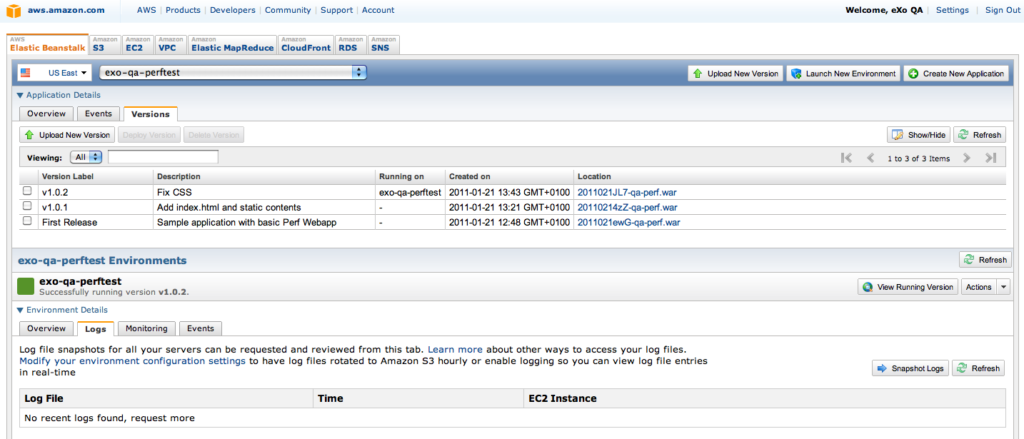1024x439 pixels.
Task: Collapse the Application Details section
Action: point(59,95)
